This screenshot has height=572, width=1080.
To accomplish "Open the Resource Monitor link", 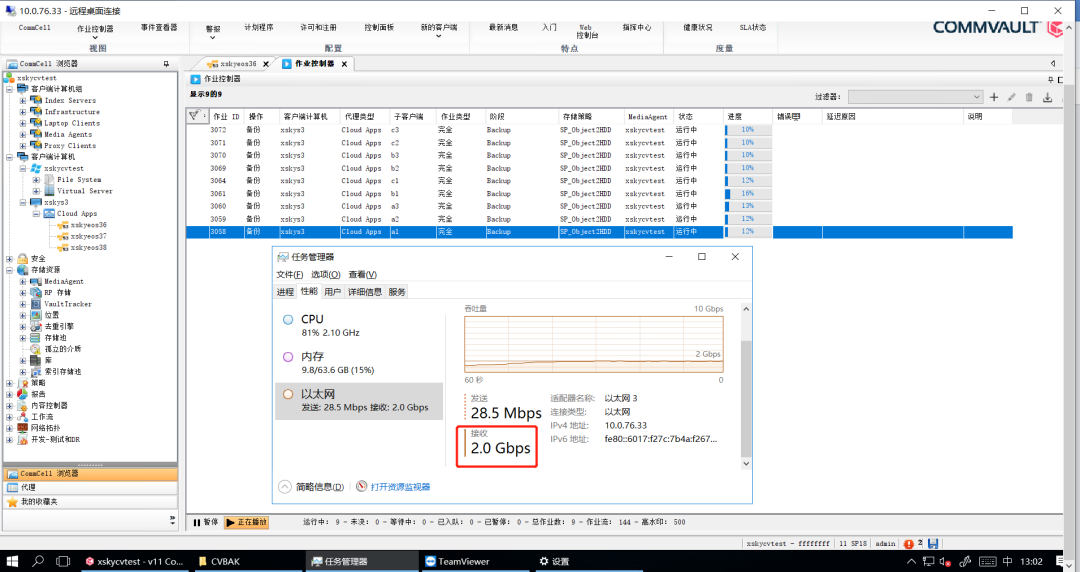I will coord(399,487).
